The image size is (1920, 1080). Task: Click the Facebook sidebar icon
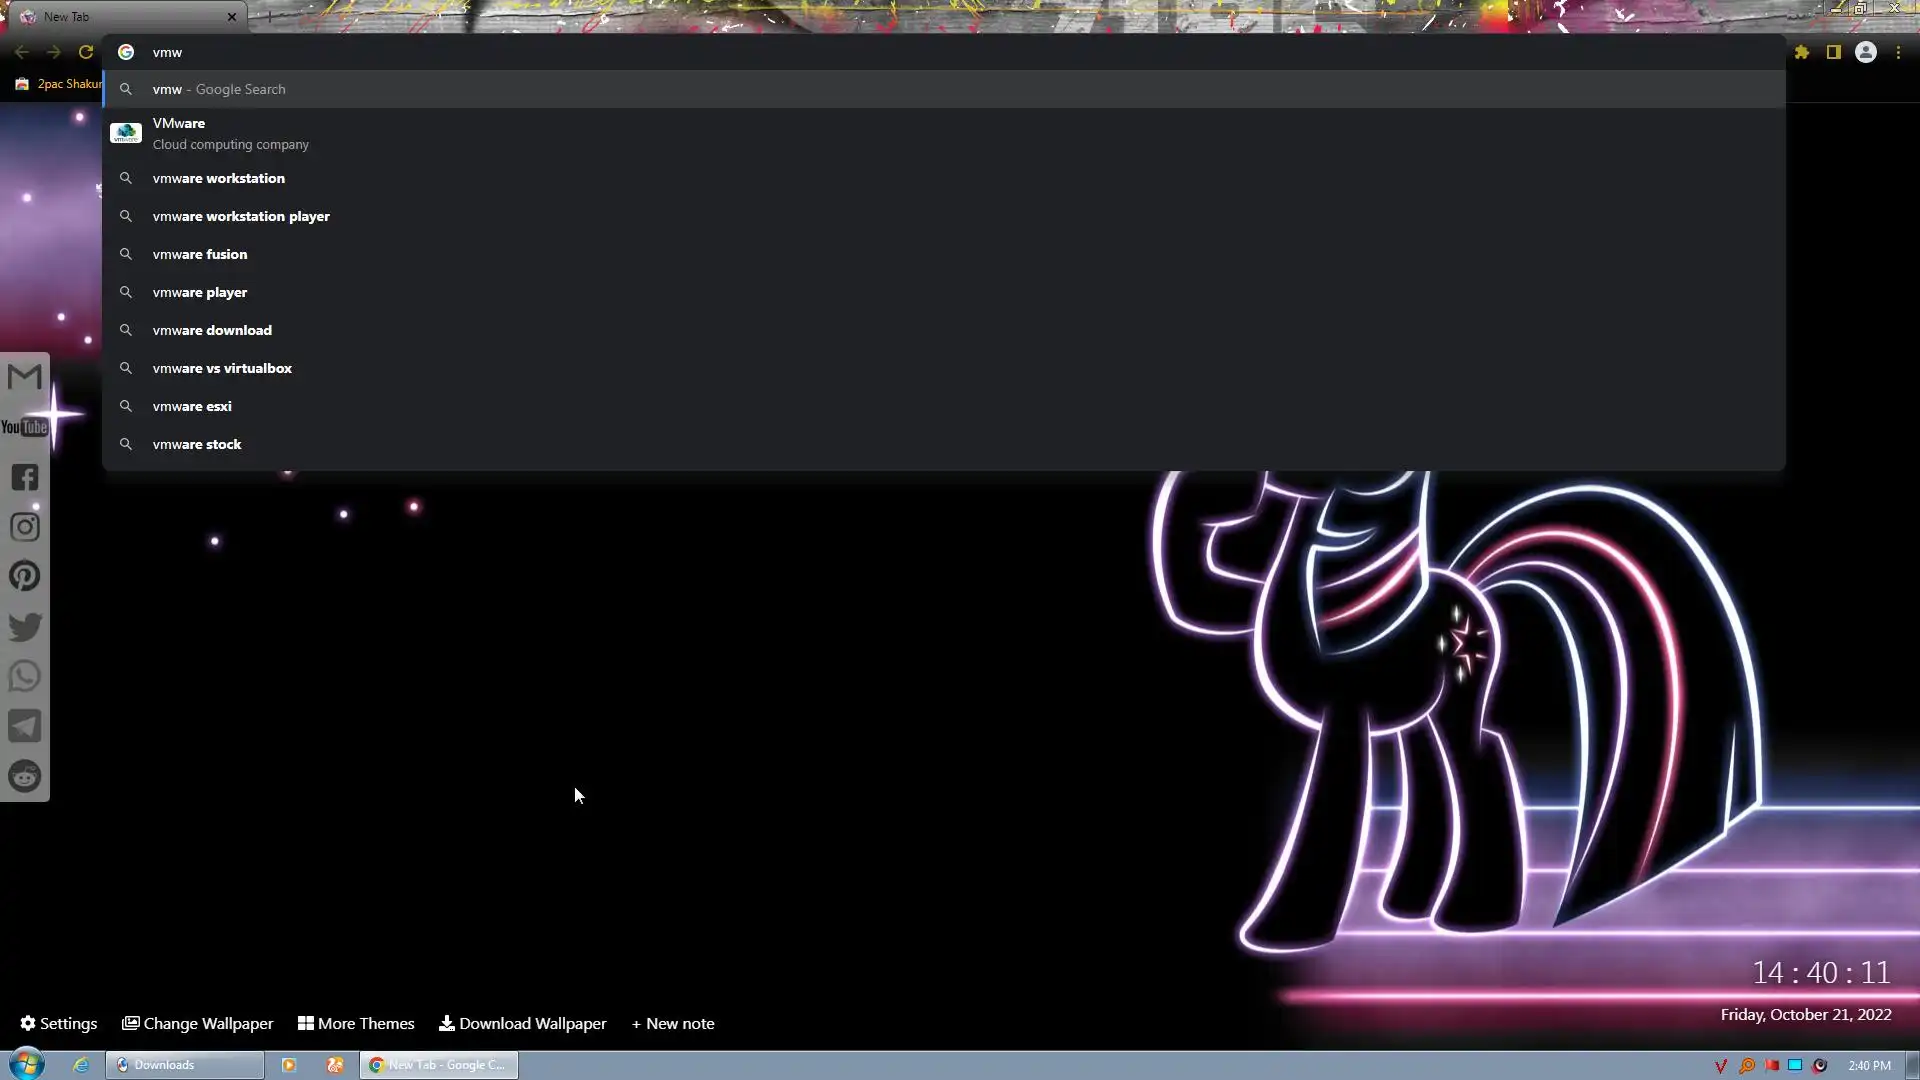[24, 477]
